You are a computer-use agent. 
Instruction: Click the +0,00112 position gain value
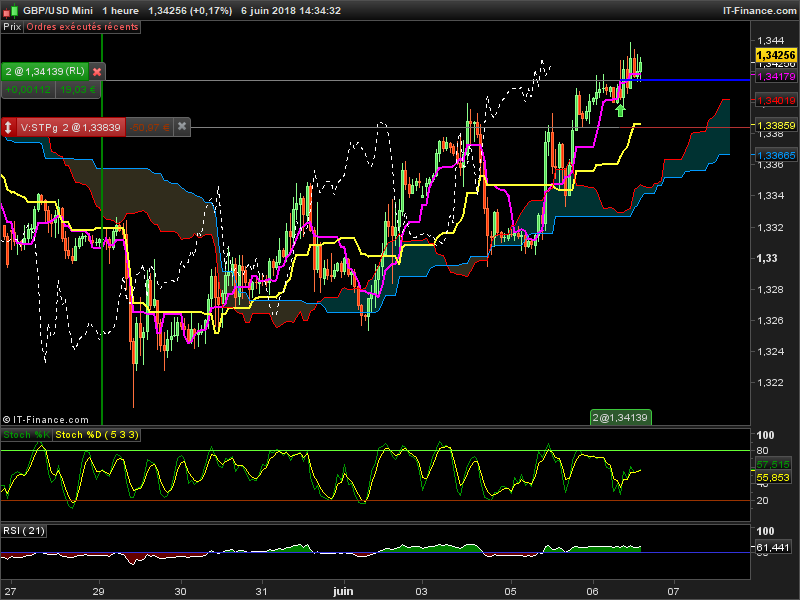click(x=28, y=90)
